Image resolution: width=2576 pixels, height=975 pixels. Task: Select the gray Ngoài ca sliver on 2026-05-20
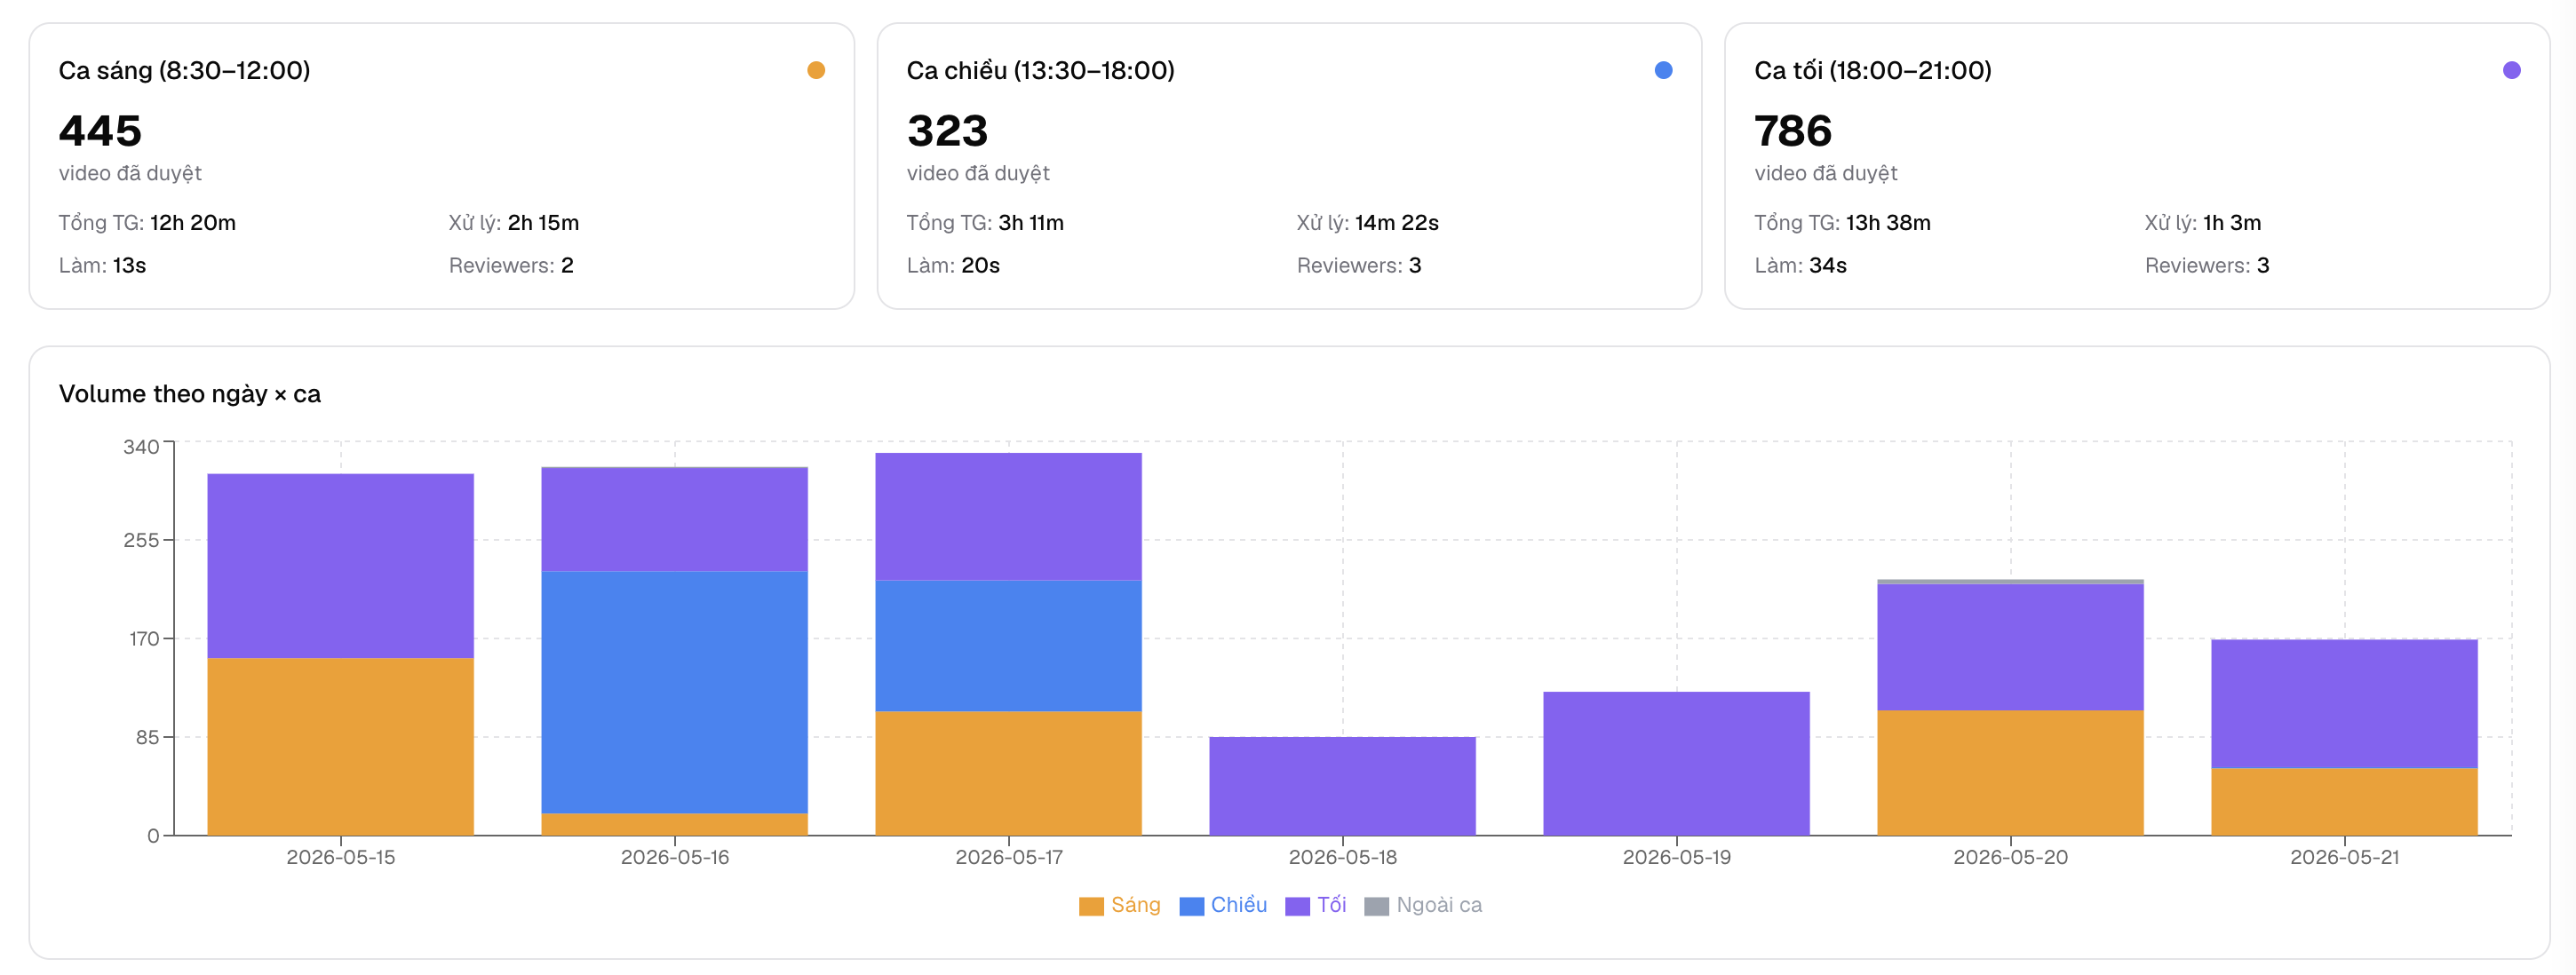(x=2010, y=581)
